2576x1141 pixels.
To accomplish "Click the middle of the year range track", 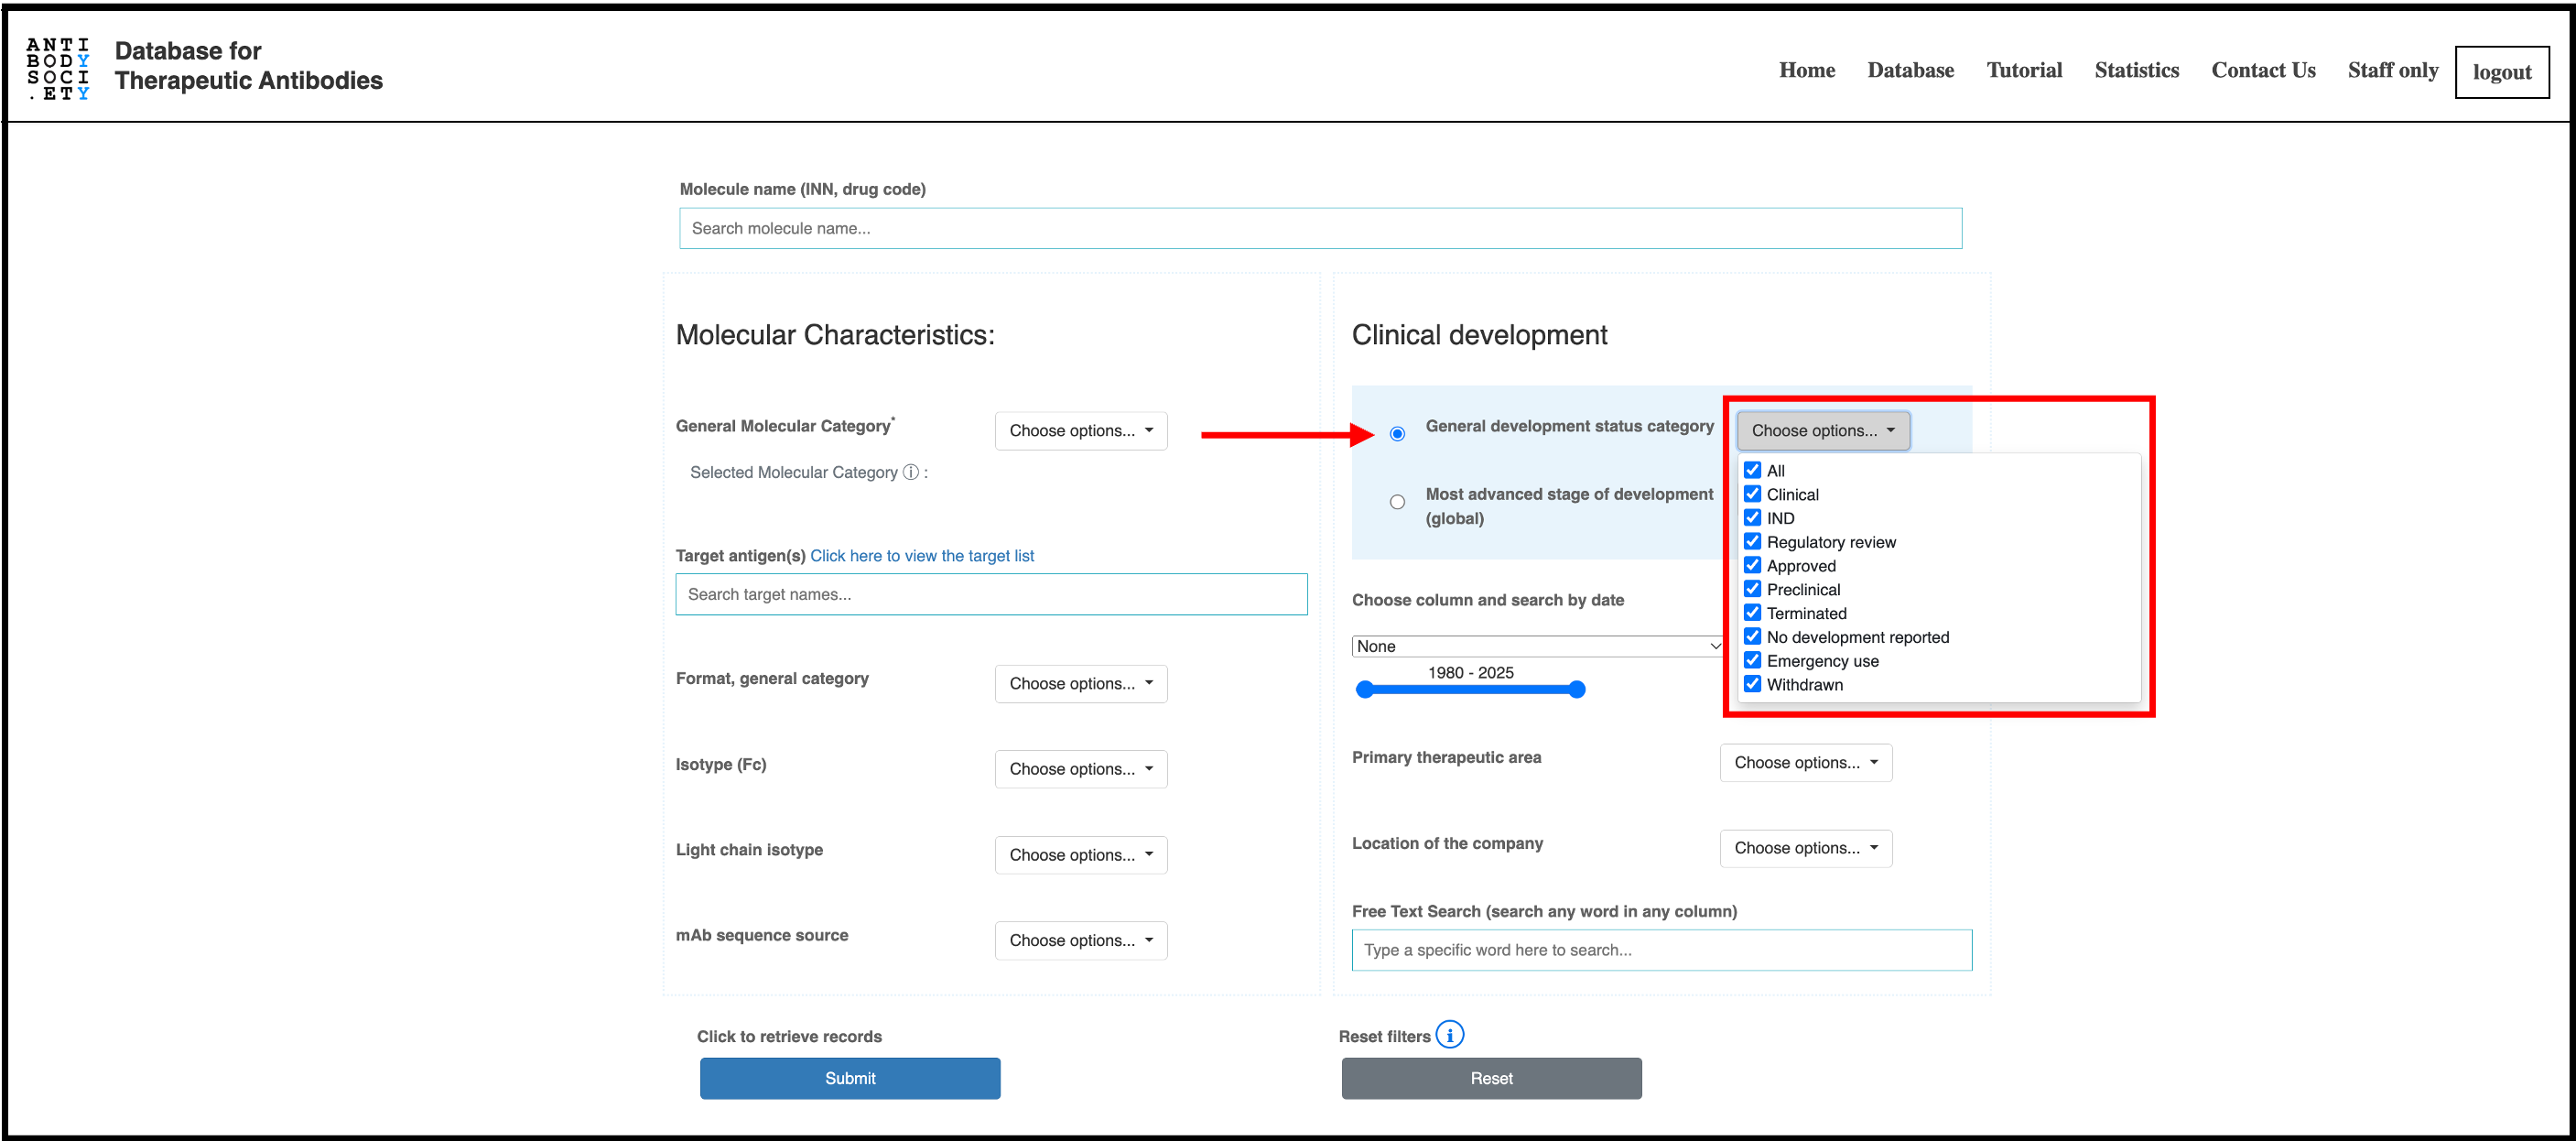I will point(1470,689).
